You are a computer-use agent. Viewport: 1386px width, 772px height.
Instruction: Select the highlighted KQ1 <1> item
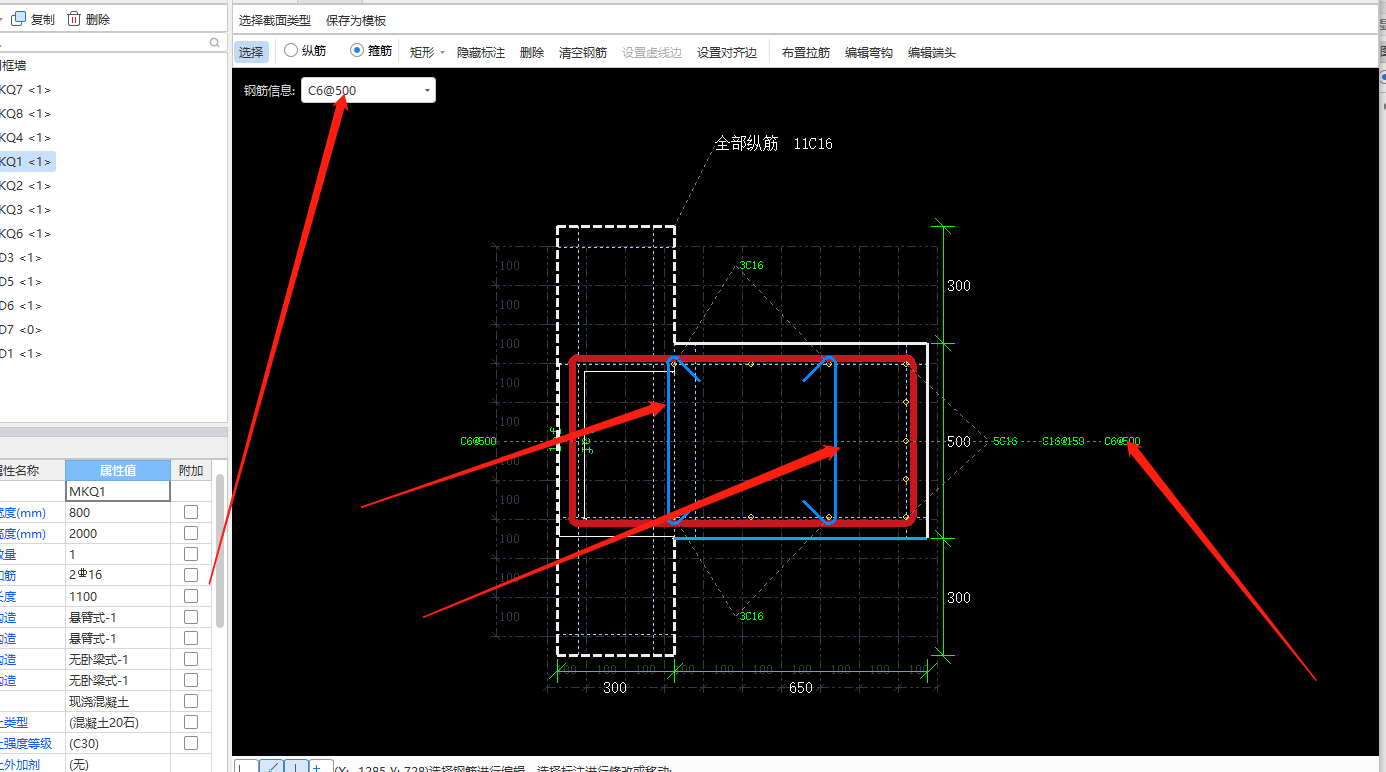click(26, 162)
